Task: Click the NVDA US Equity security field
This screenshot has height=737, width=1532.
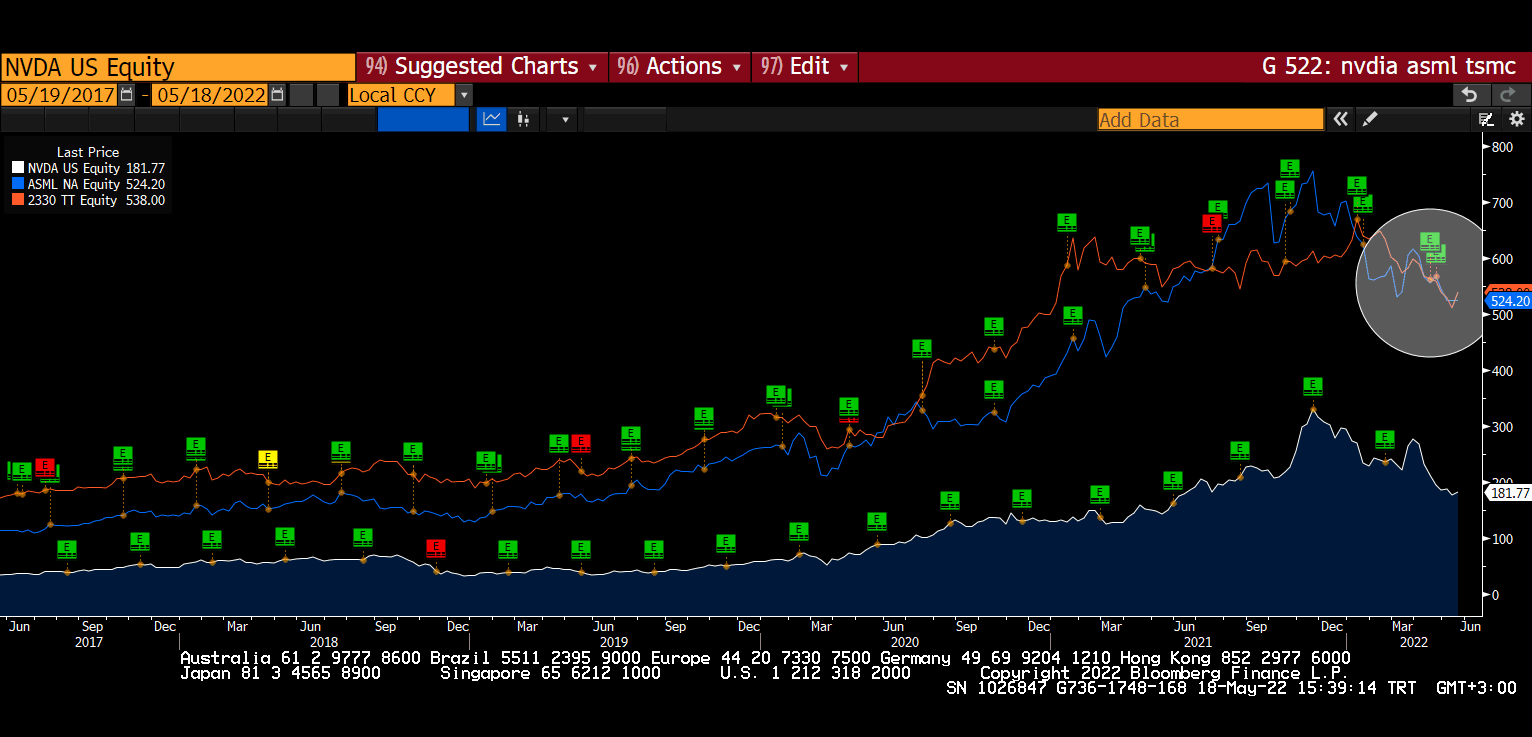Action: [x=178, y=67]
